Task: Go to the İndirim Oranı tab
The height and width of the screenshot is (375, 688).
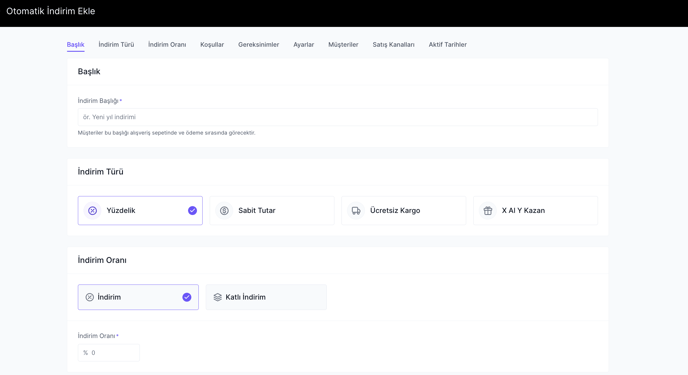Action: point(167,44)
